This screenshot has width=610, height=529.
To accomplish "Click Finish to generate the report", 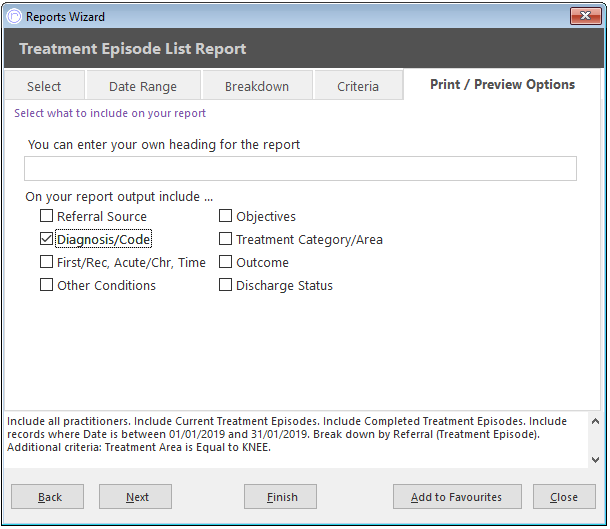I will click(280, 497).
